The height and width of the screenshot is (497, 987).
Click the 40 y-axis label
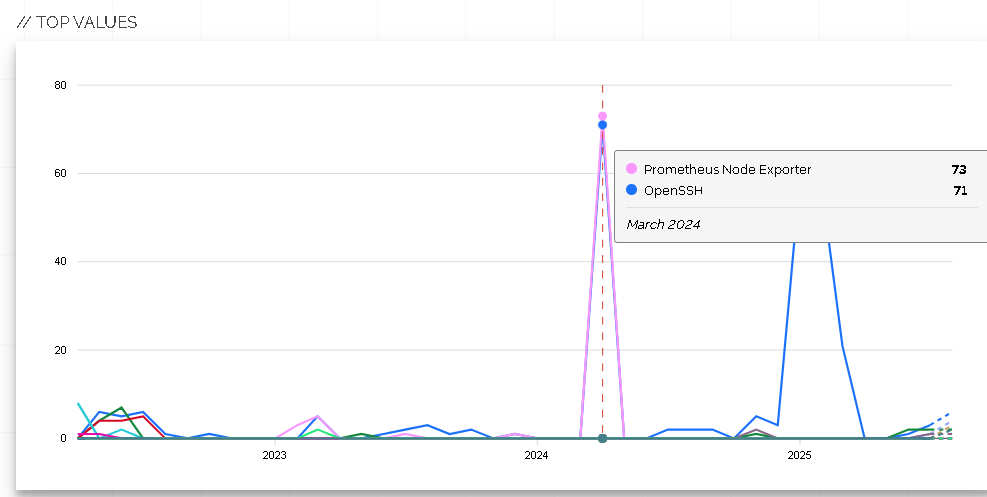tap(60, 262)
